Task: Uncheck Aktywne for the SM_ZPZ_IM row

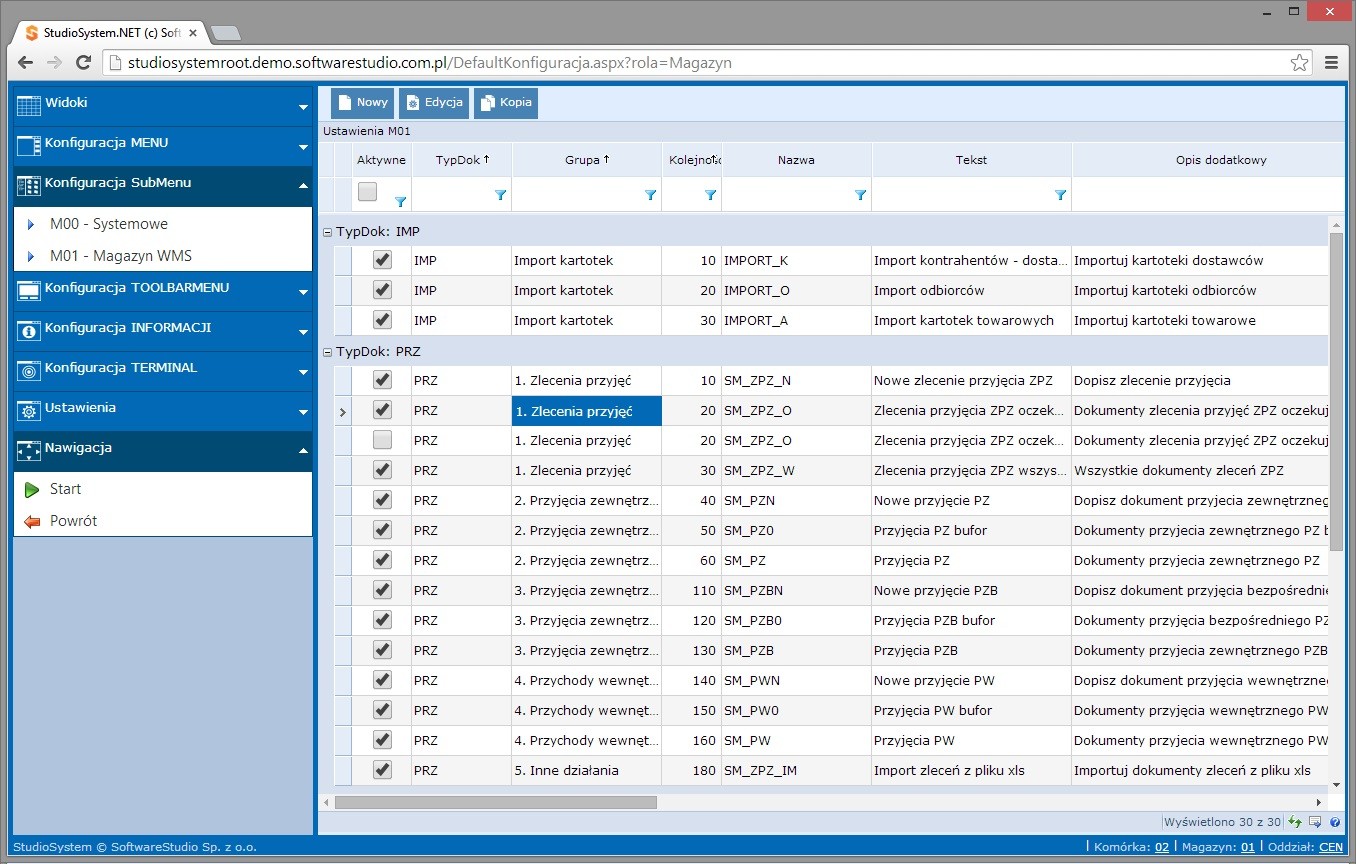Action: click(x=382, y=770)
